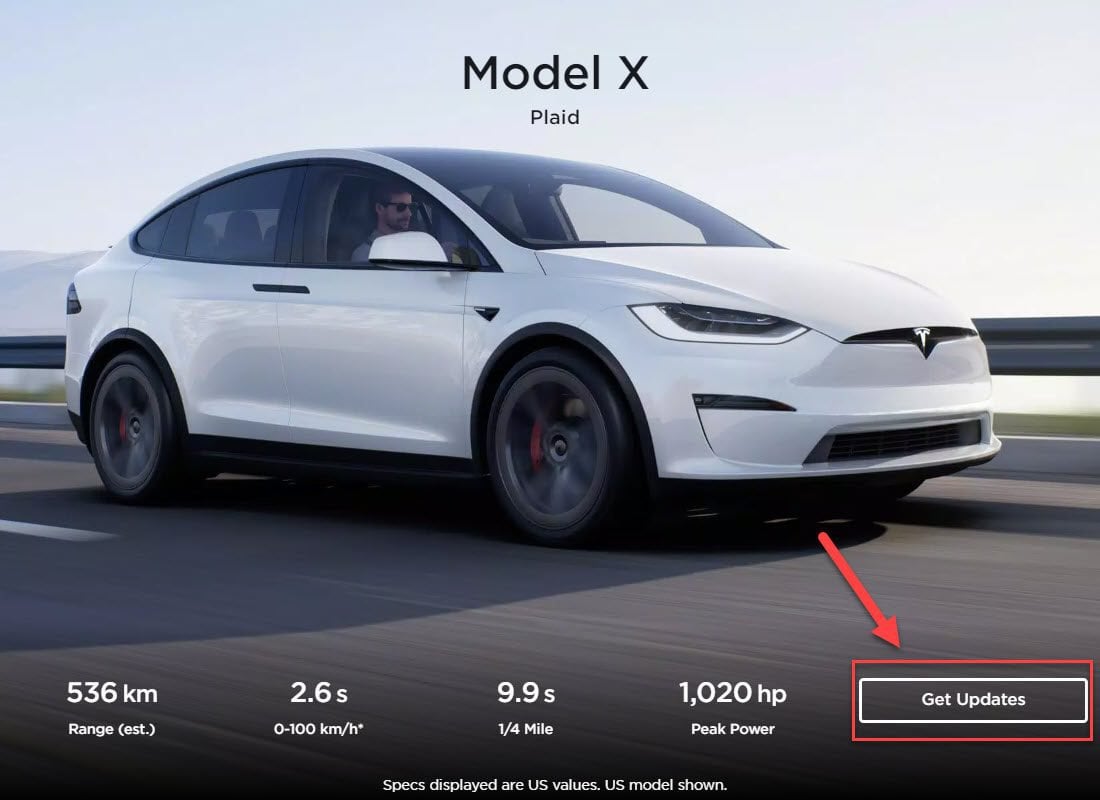Screen dimensions: 1100x800
Task: Click the 9.9 s quarter-mile figure
Action: [526, 693]
